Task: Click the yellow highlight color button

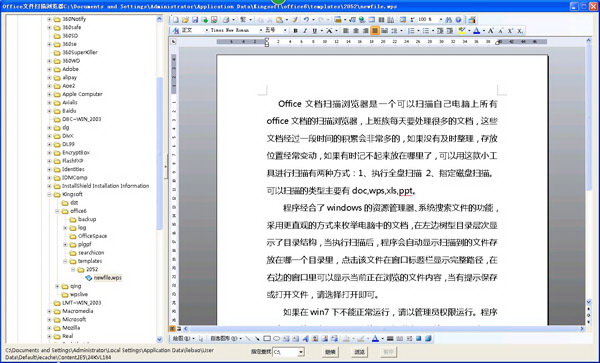Action: tap(462, 31)
